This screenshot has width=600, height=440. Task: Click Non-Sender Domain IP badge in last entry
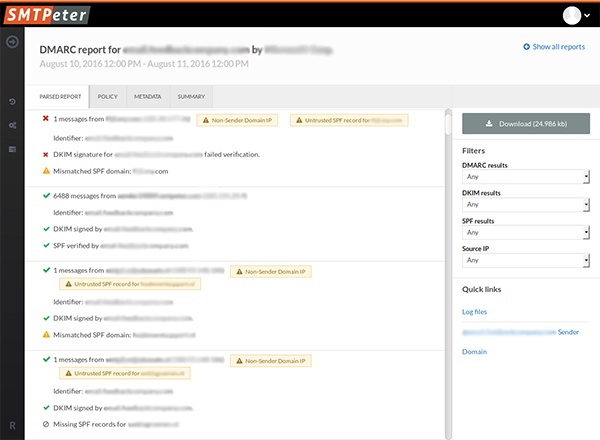point(271,361)
